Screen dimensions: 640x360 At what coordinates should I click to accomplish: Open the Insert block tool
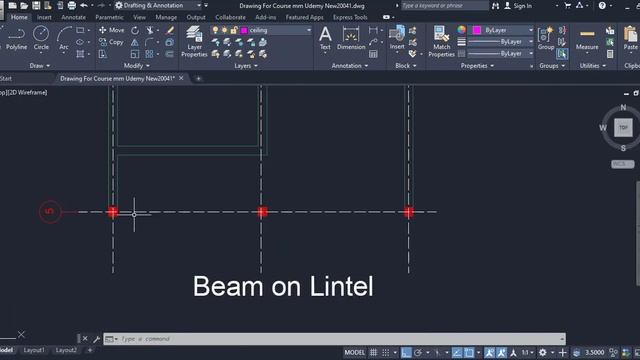(397, 38)
